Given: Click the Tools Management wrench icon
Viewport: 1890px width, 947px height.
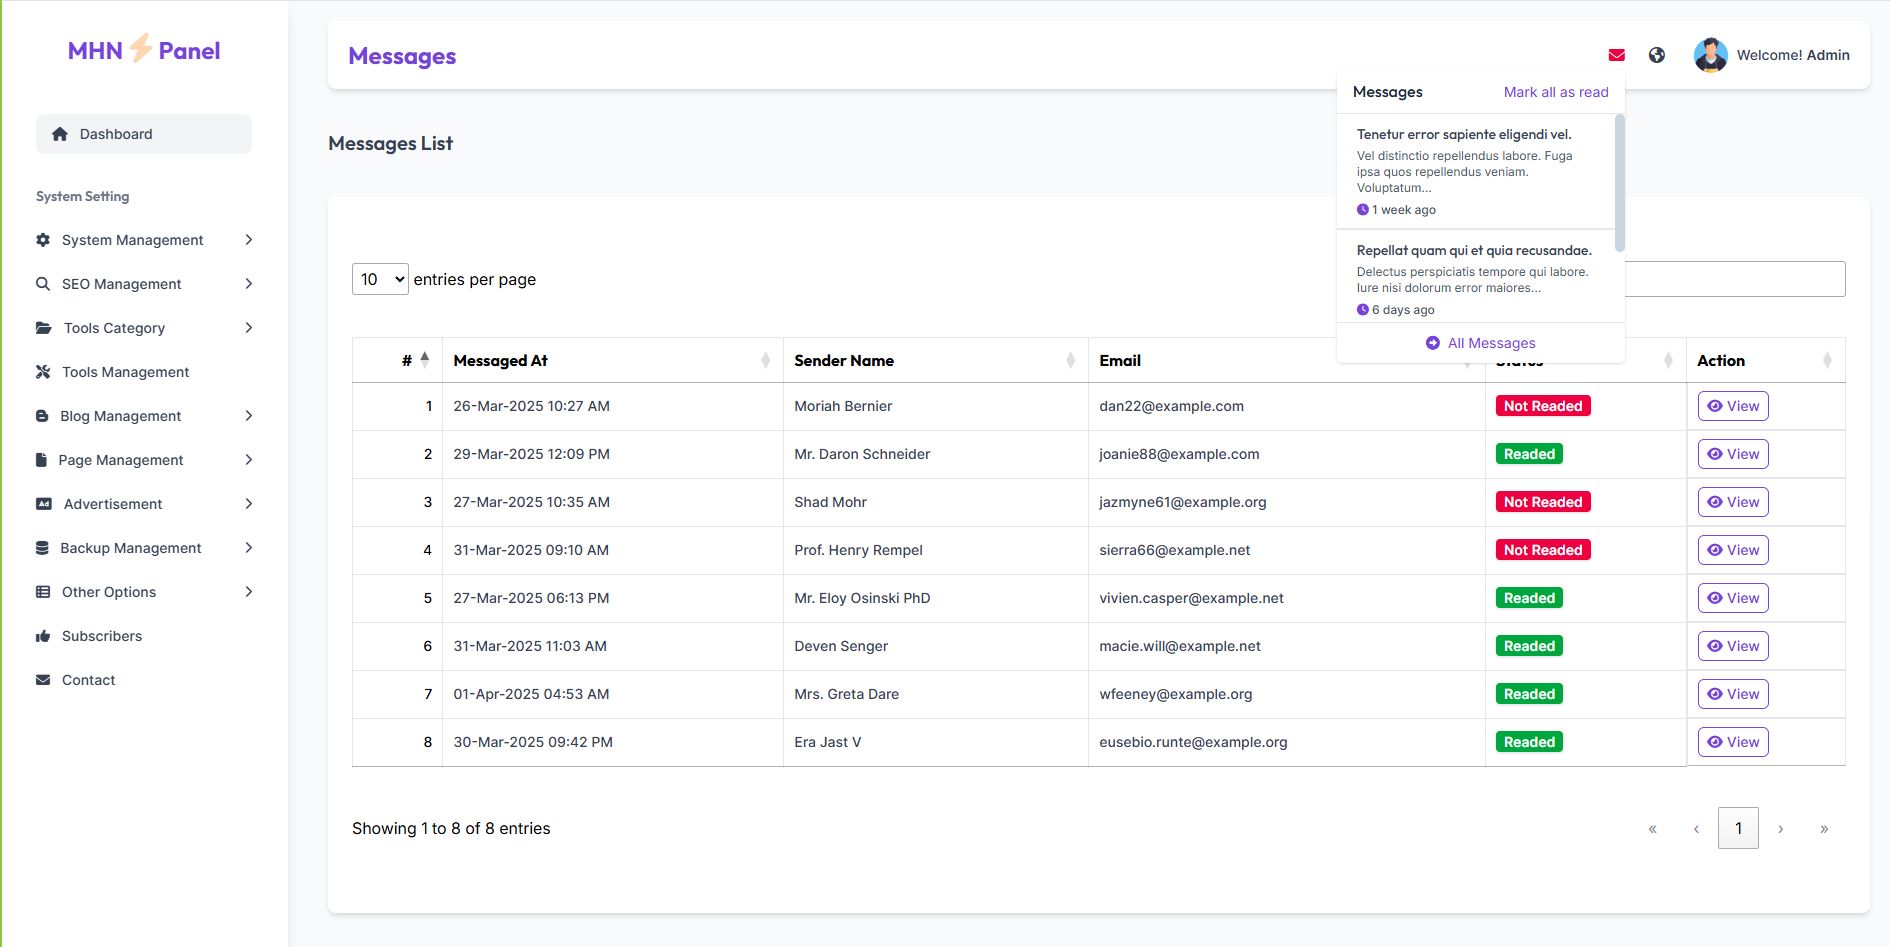Looking at the screenshot, I should pos(43,372).
